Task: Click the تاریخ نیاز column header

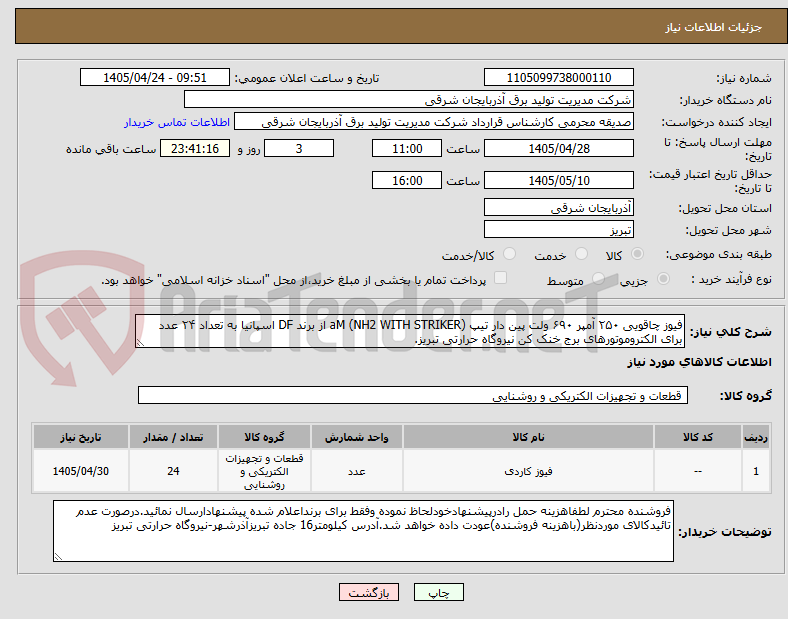Action: [81, 437]
